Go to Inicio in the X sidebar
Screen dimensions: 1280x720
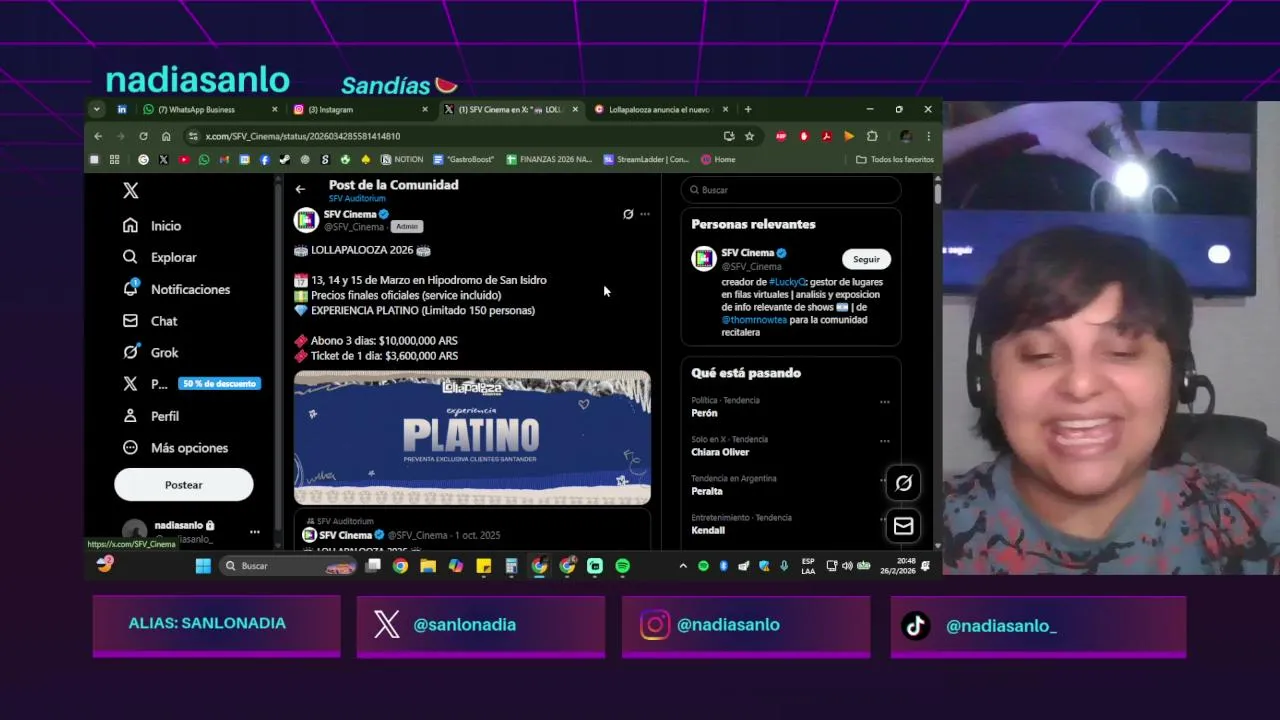(152, 226)
